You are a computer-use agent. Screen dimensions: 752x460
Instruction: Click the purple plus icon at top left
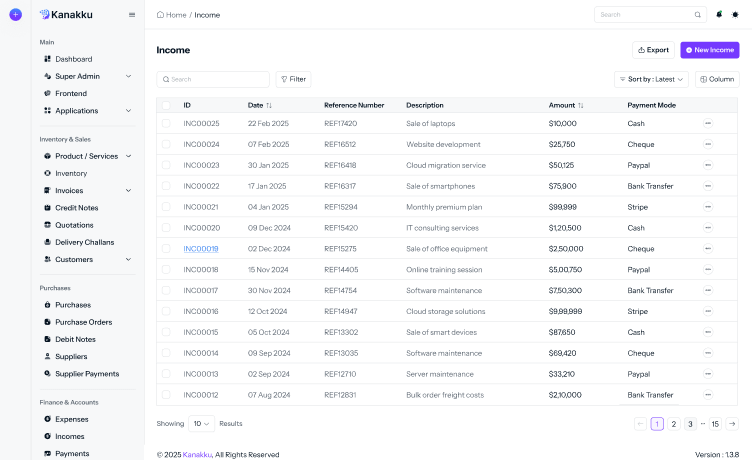coord(15,14)
